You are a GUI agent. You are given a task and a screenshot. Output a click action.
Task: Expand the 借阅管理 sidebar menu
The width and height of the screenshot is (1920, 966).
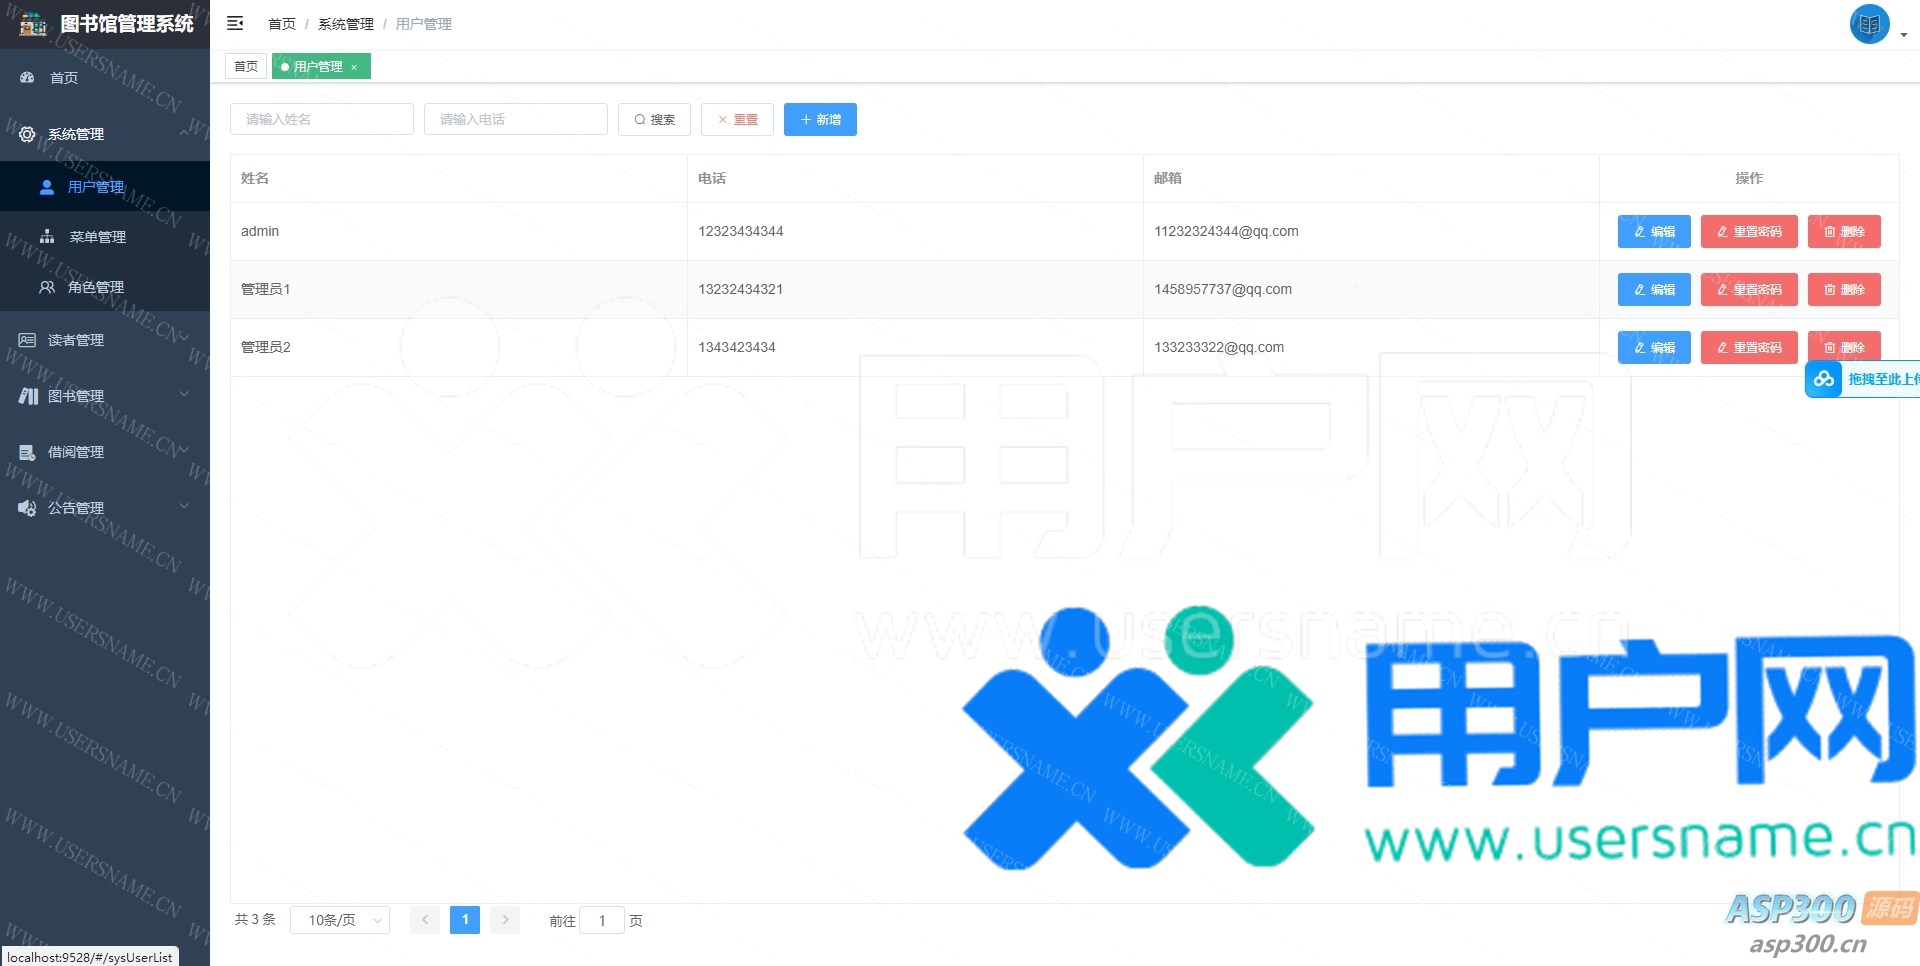point(76,452)
